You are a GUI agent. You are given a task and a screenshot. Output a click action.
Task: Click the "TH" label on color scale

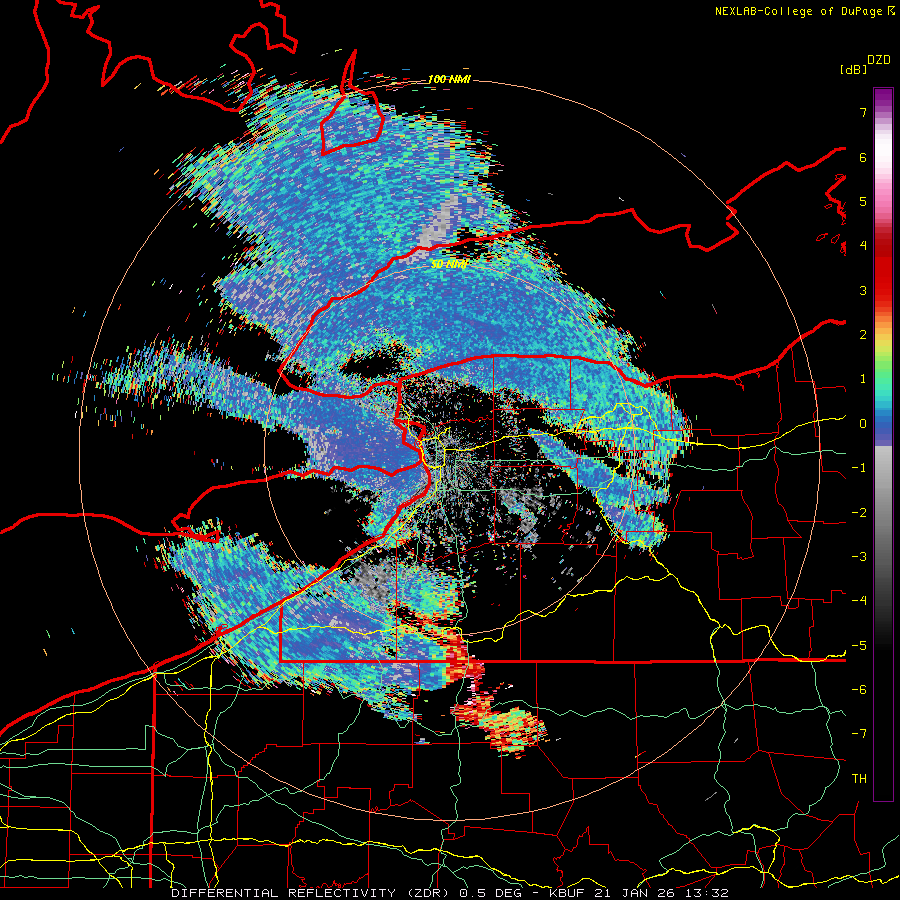click(x=859, y=779)
